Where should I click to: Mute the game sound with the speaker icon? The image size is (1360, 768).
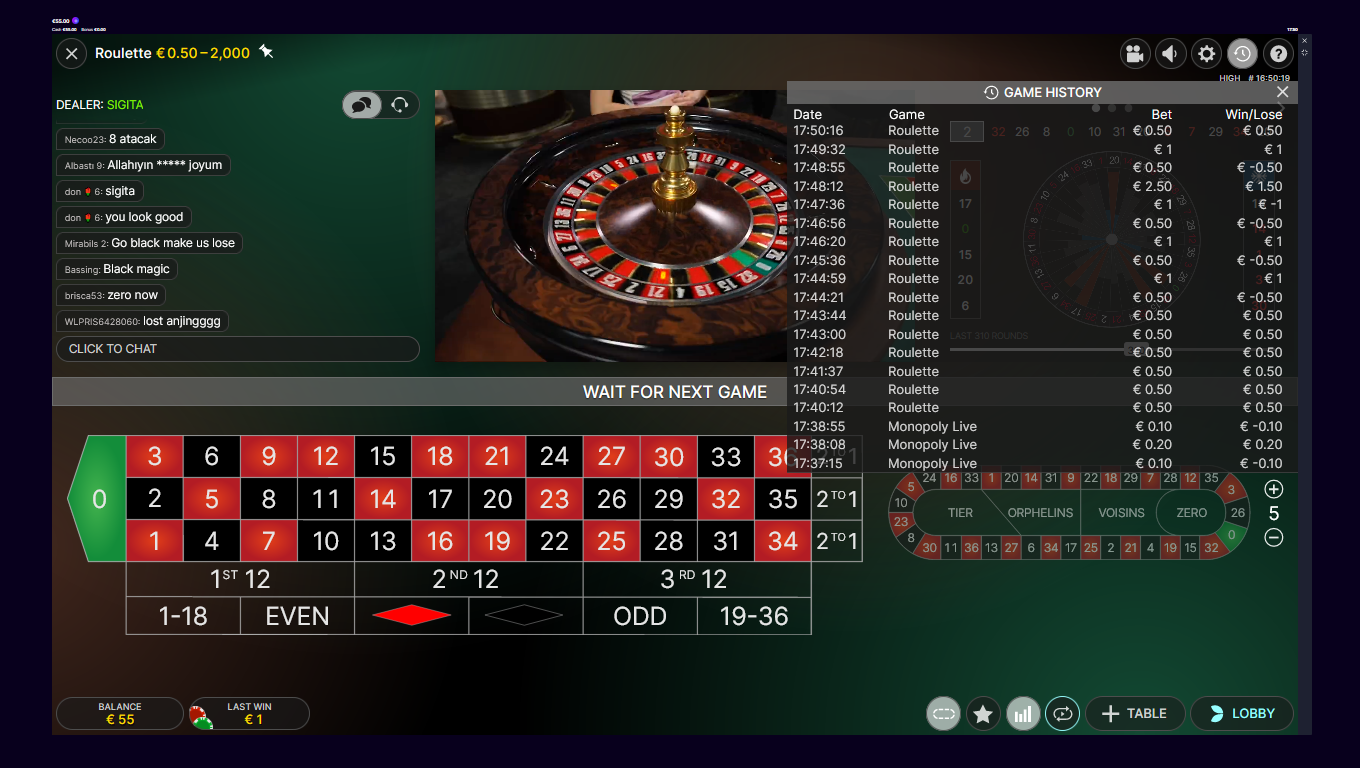pos(1170,54)
